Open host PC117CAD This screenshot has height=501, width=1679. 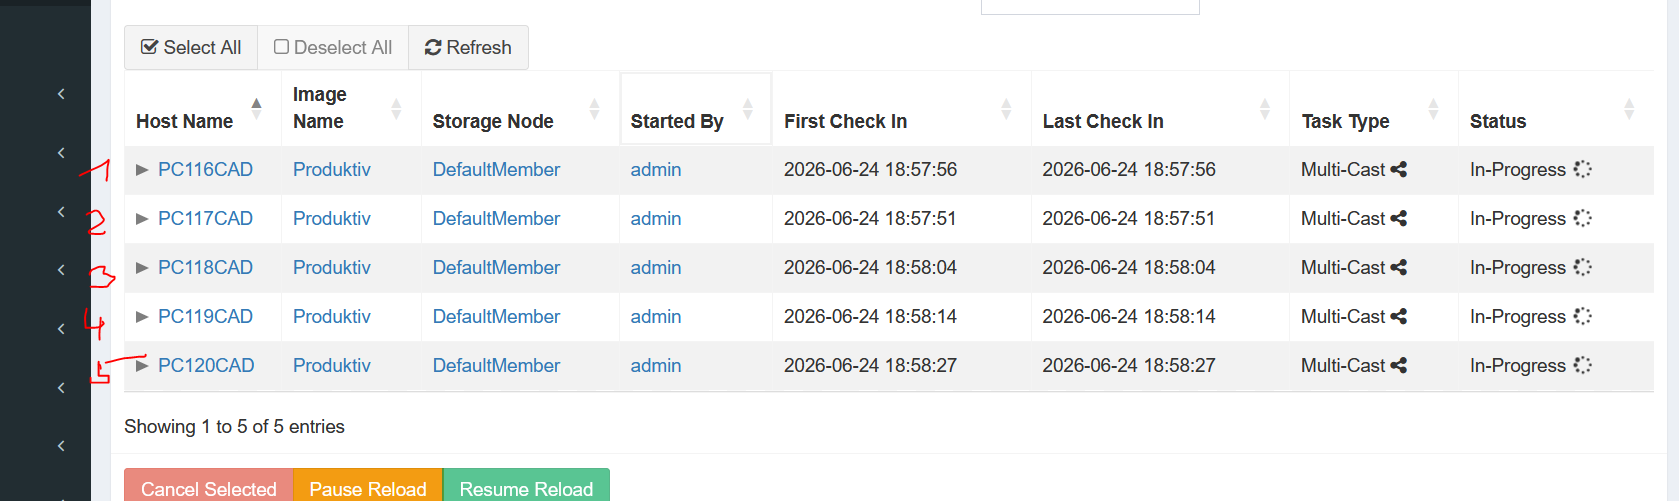pos(205,219)
